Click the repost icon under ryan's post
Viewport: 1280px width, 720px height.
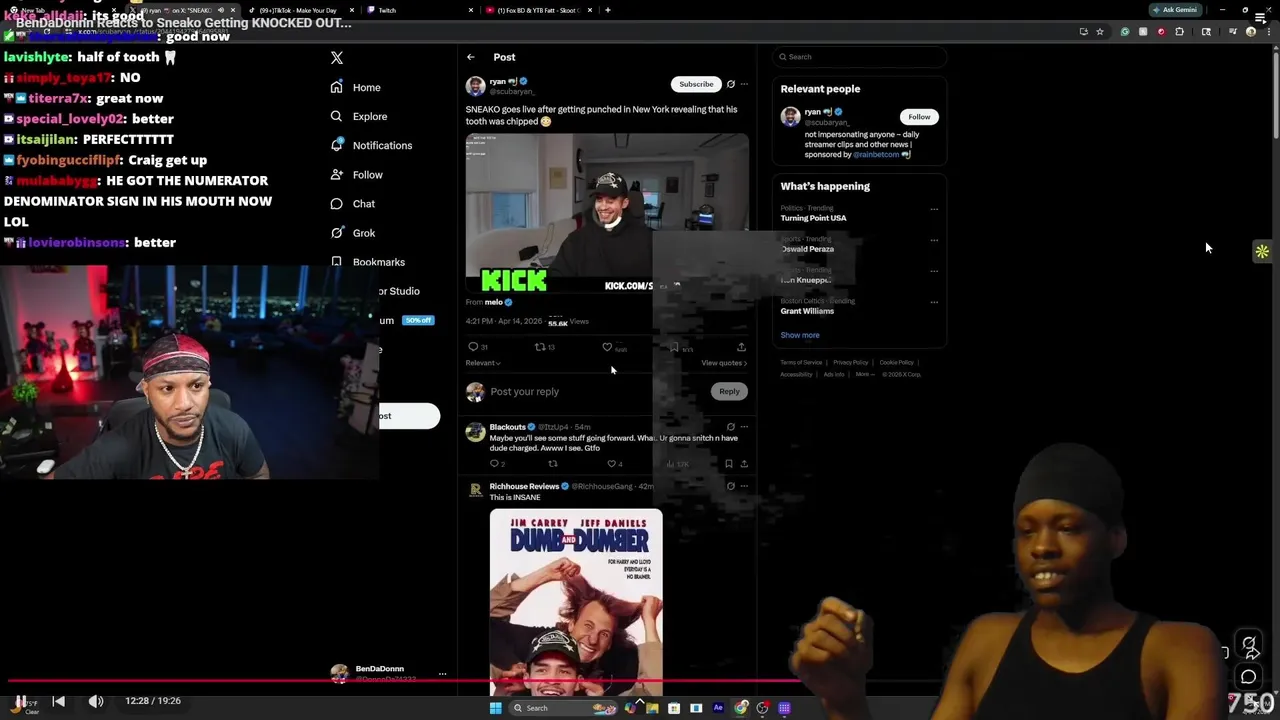click(540, 347)
